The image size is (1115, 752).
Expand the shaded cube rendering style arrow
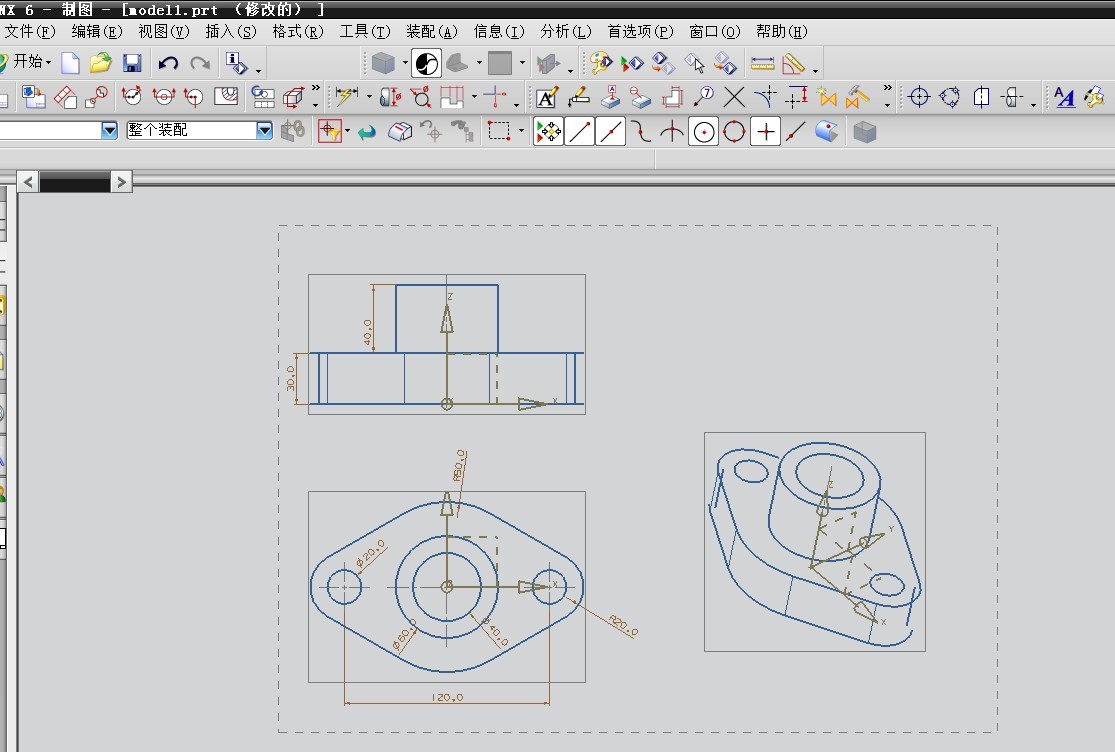click(405, 63)
